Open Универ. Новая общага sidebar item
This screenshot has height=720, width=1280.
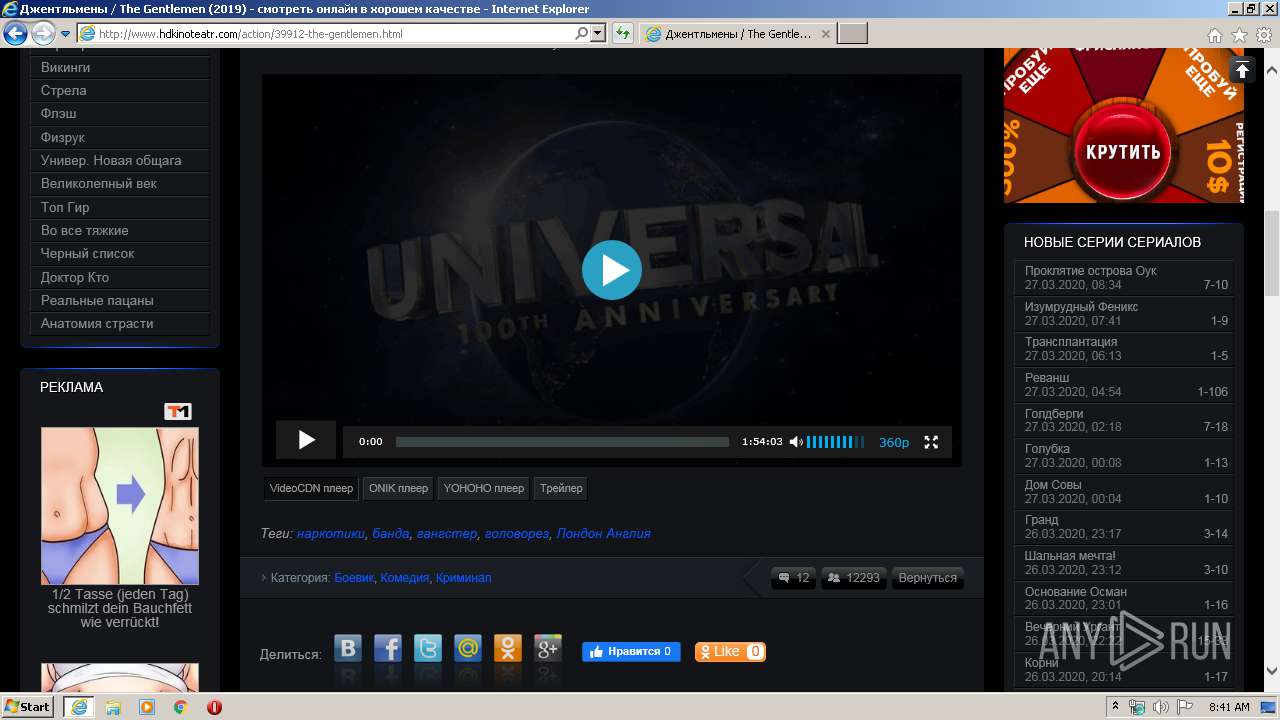coord(120,160)
